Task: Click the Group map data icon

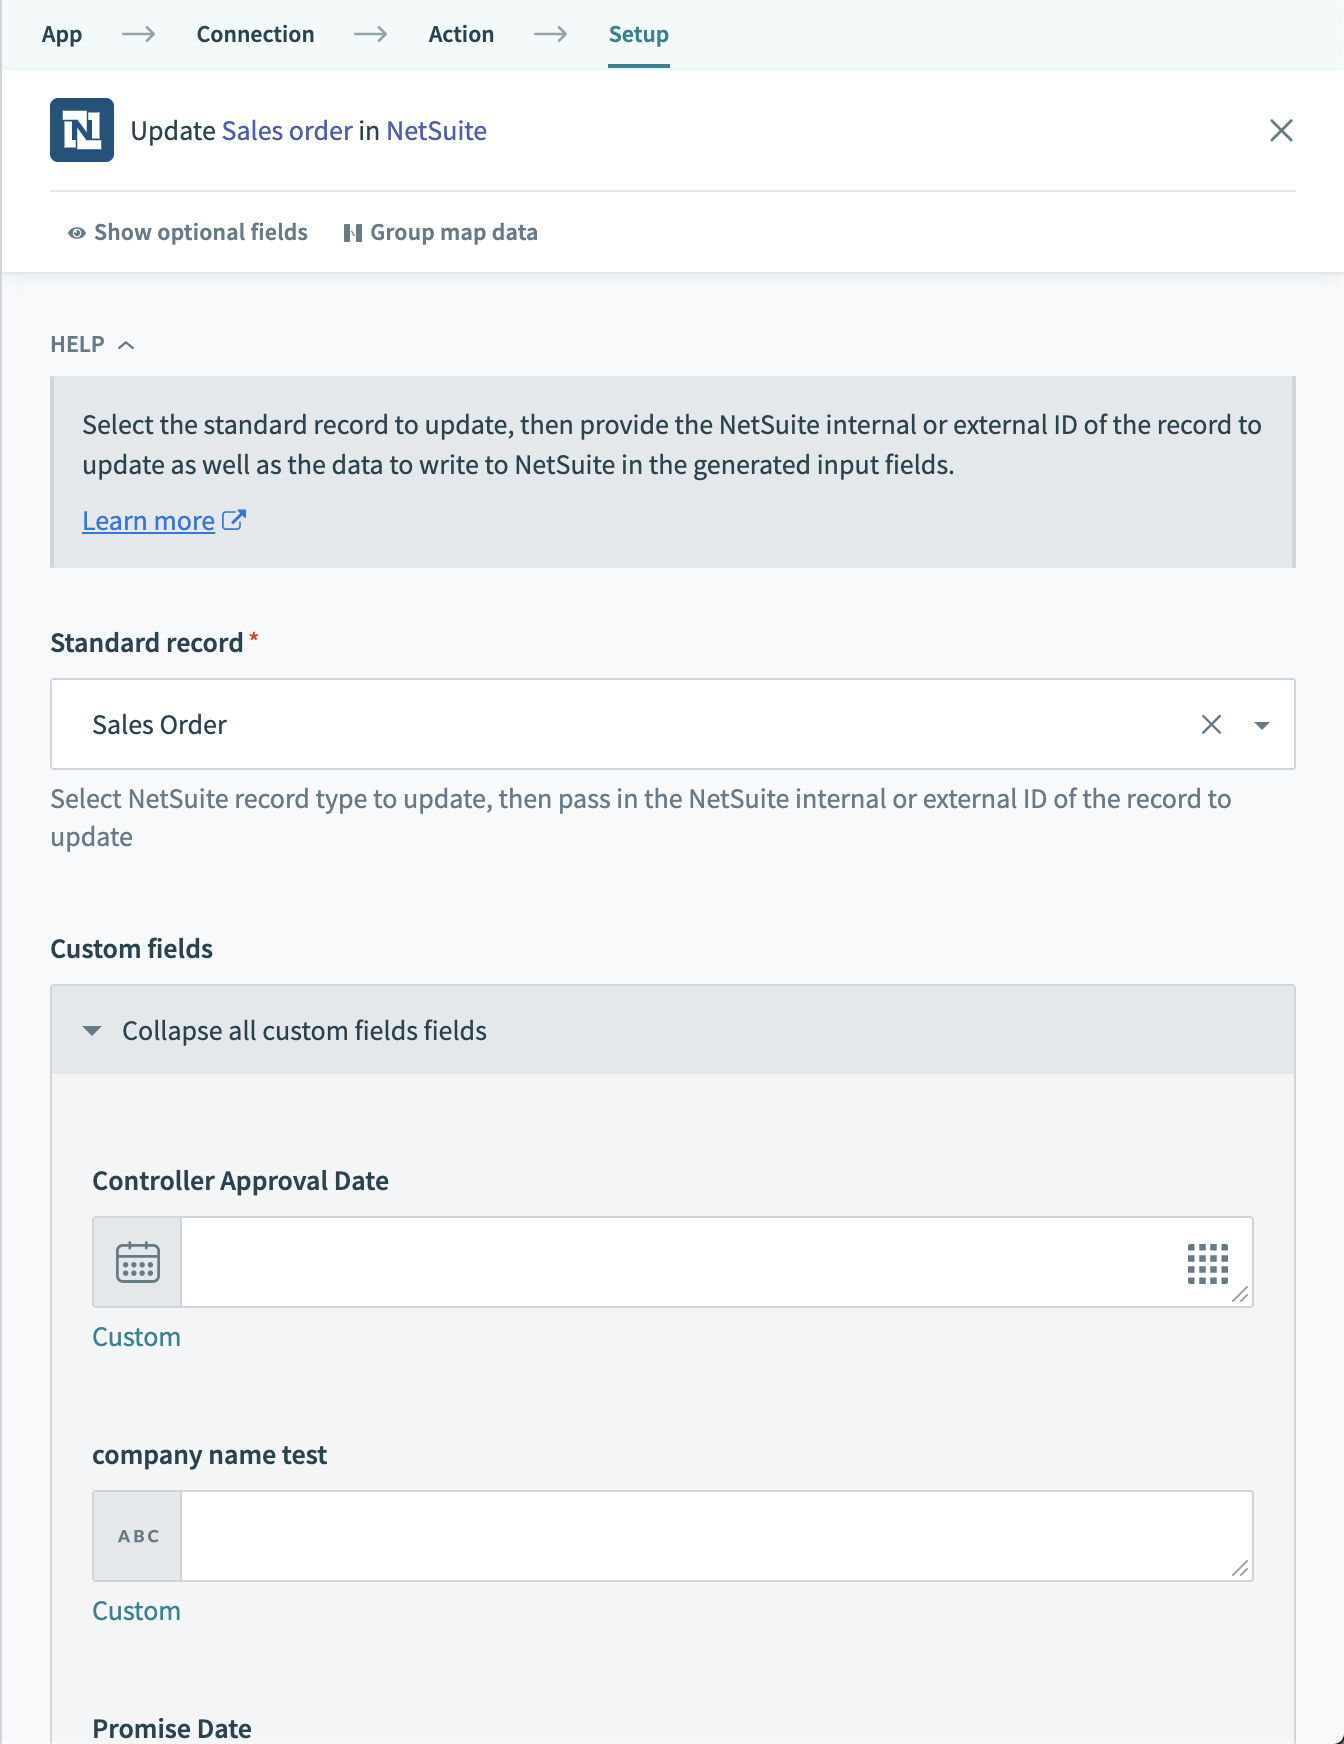Action: pos(352,232)
